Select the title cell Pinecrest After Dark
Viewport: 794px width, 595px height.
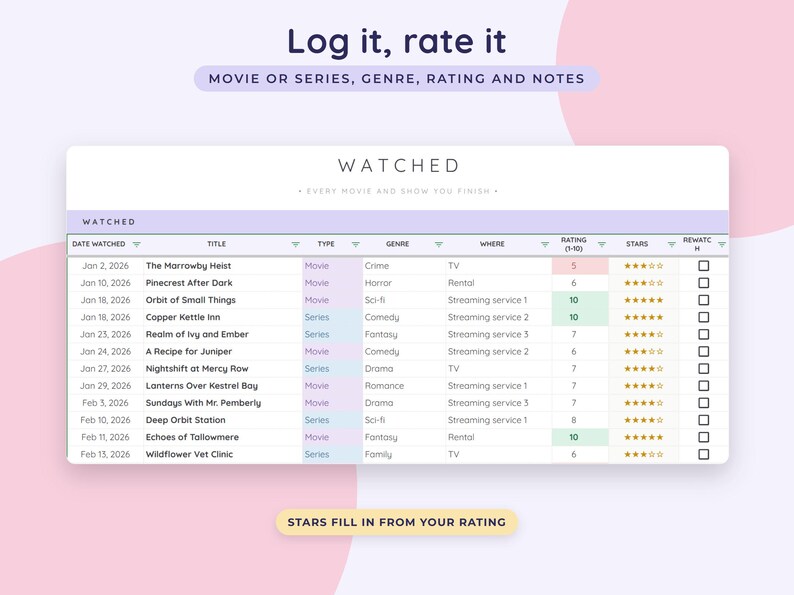[223, 283]
